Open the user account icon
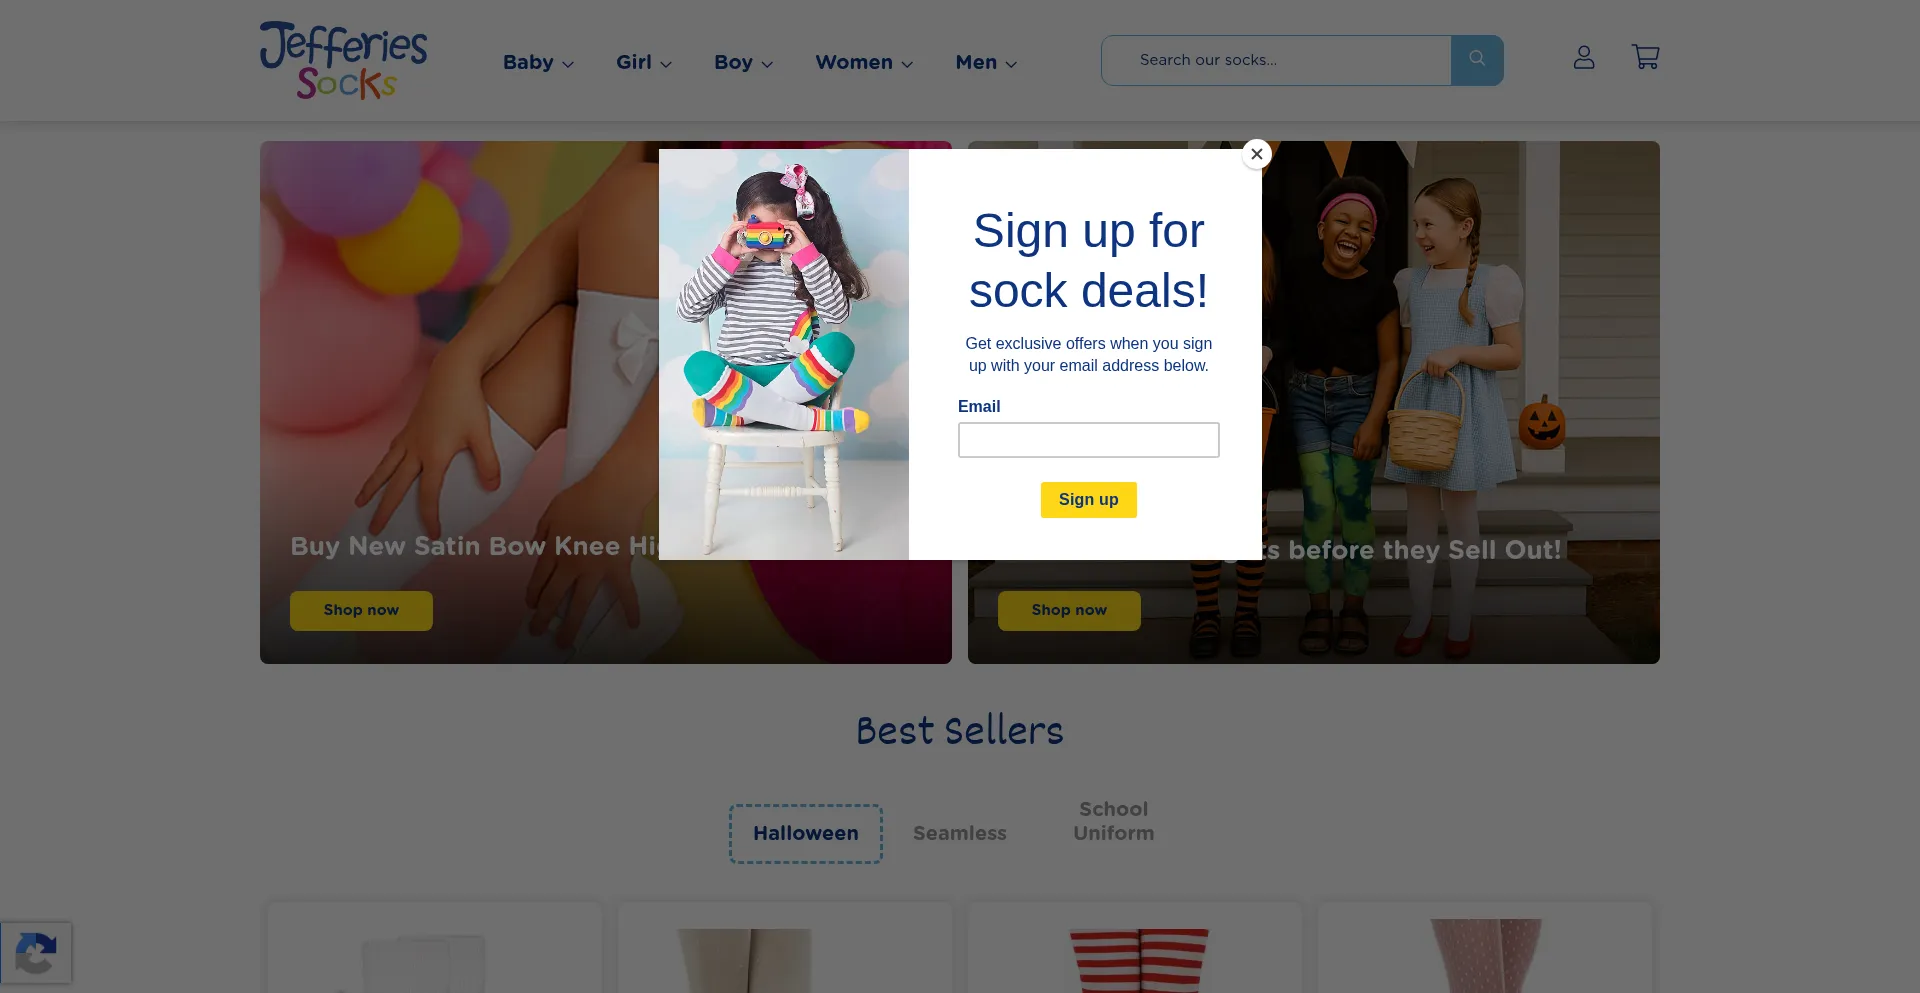Screen dimensions: 1920x993 [x=1584, y=58]
